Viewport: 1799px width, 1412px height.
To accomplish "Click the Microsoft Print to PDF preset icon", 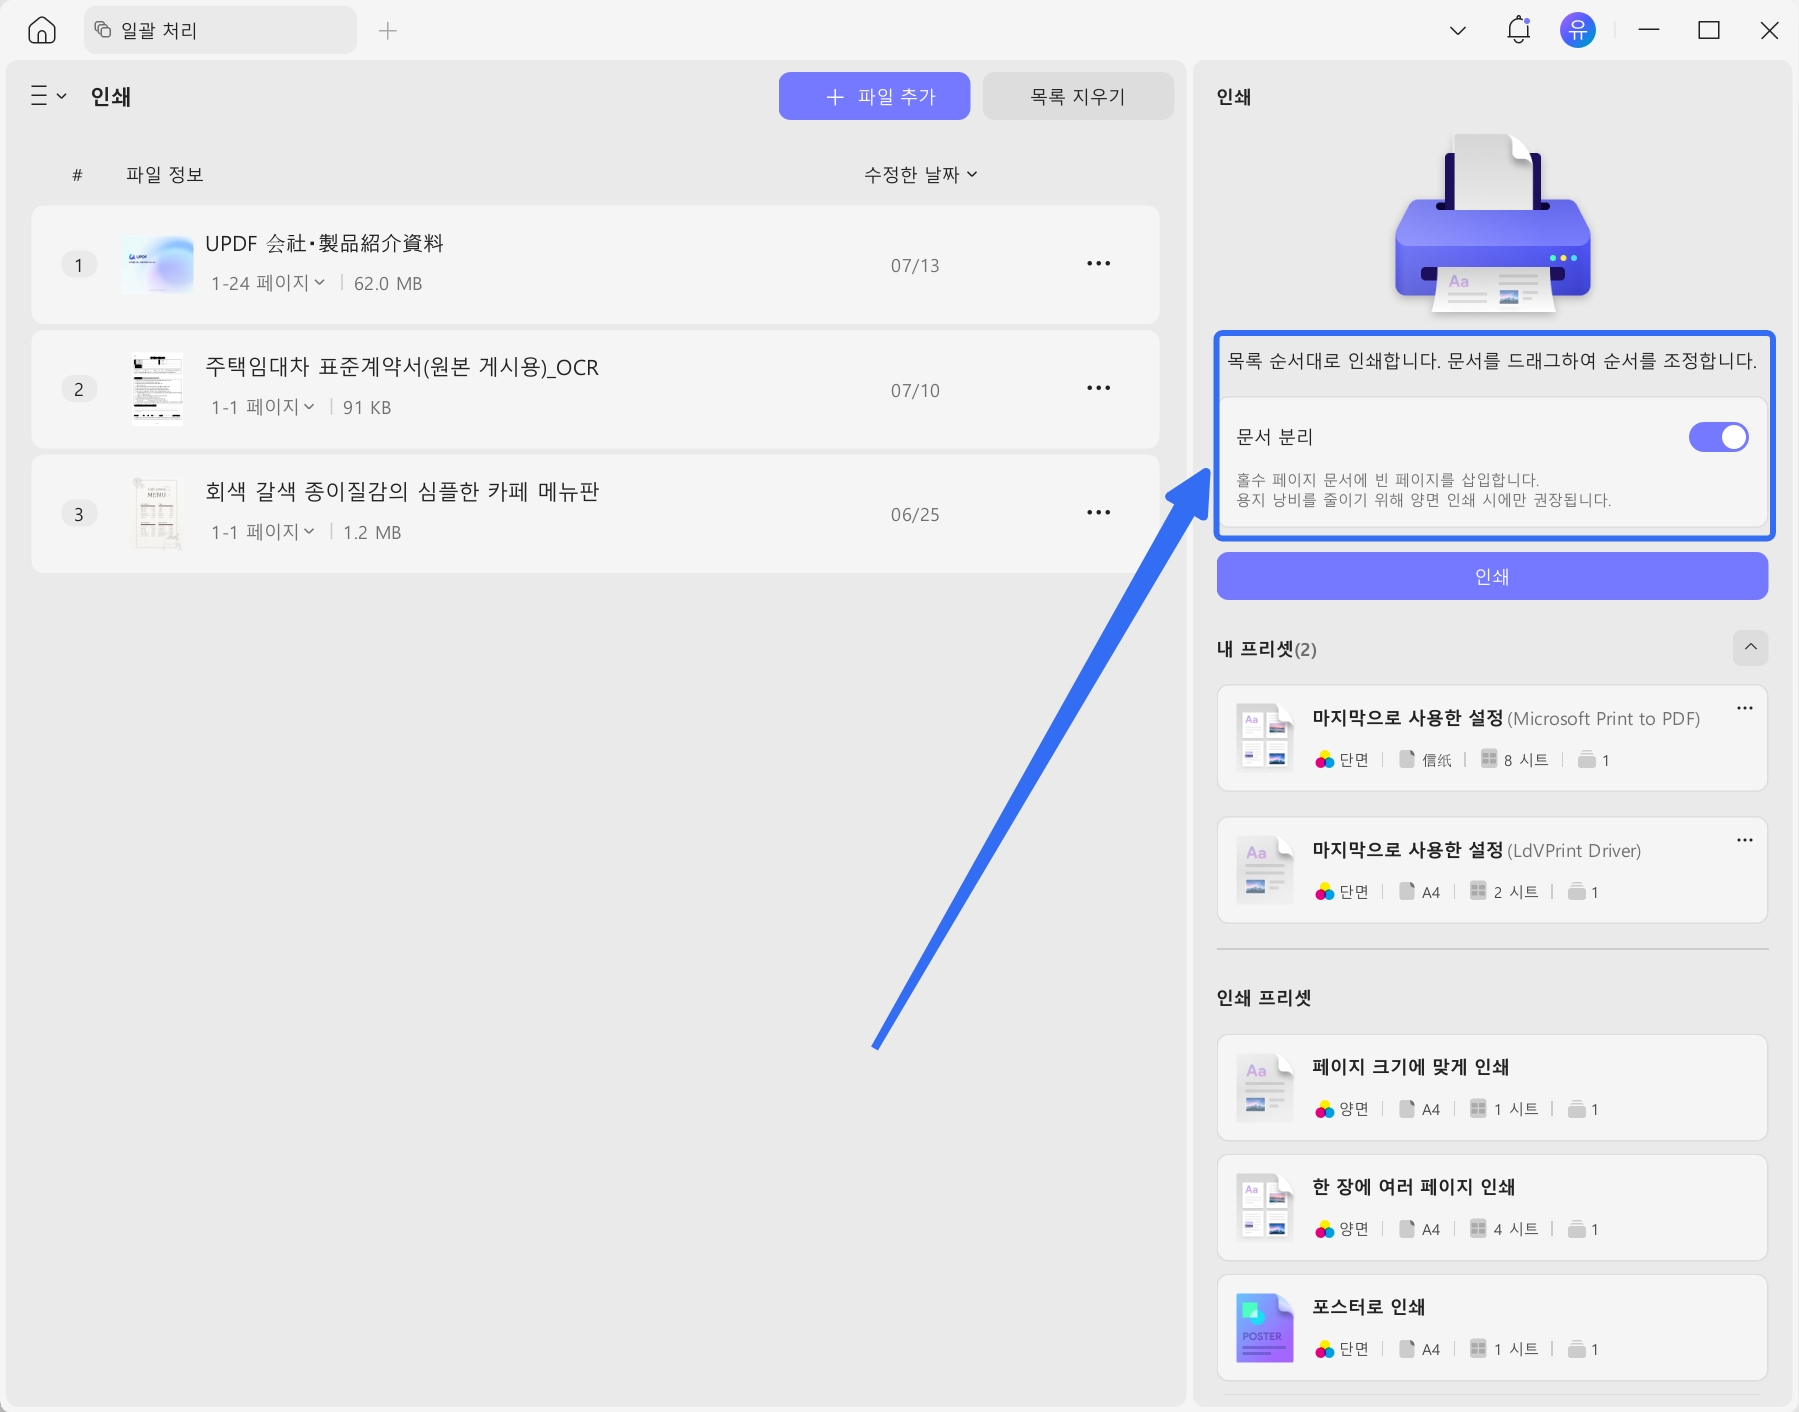I will click(1265, 738).
